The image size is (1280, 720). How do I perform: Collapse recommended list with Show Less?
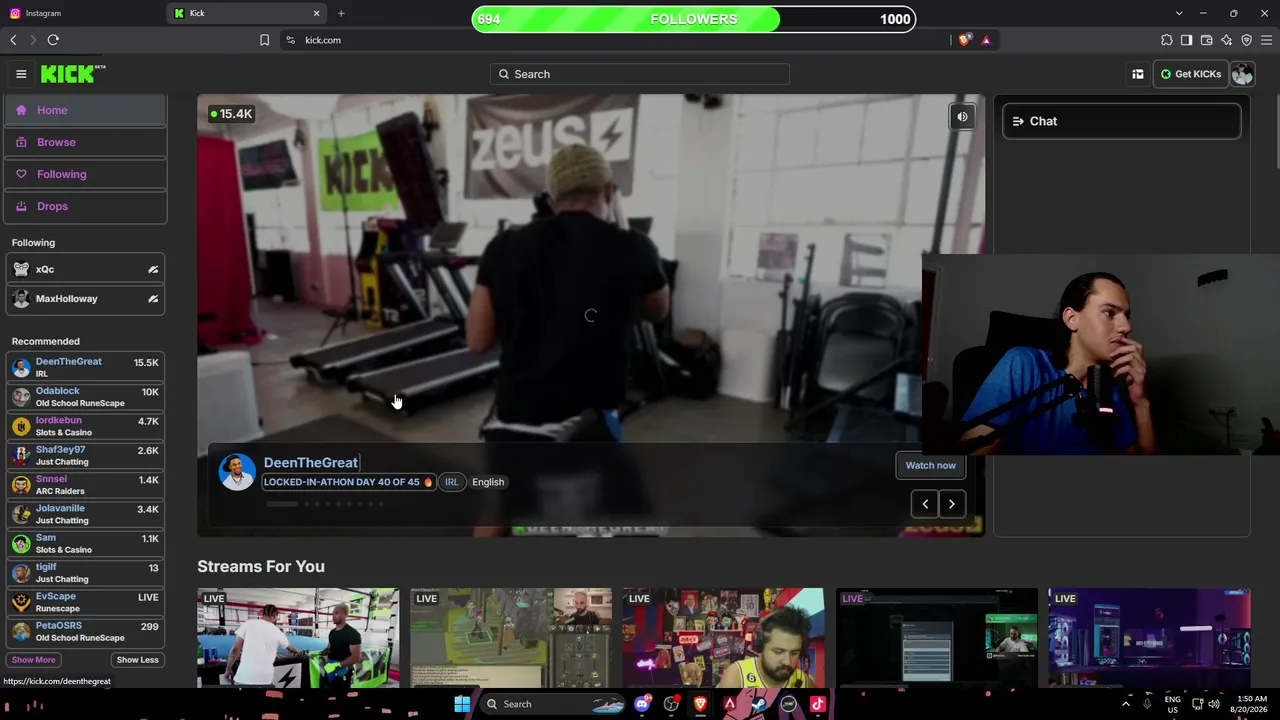point(138,660)
